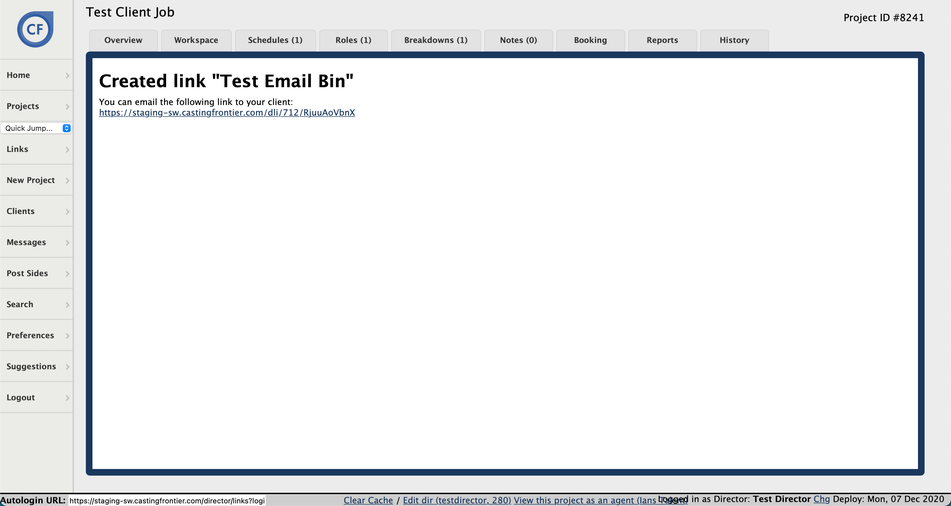The width and height of the screenshot is (951, 506).
Task: Open Clients in the sidebar
Action: 36,211
